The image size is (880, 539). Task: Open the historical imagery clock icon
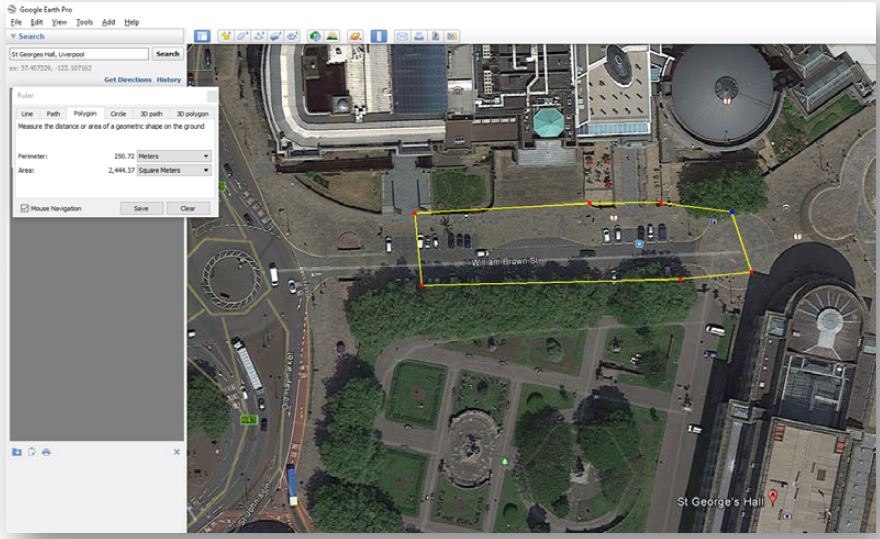click(x=315, y=36)
